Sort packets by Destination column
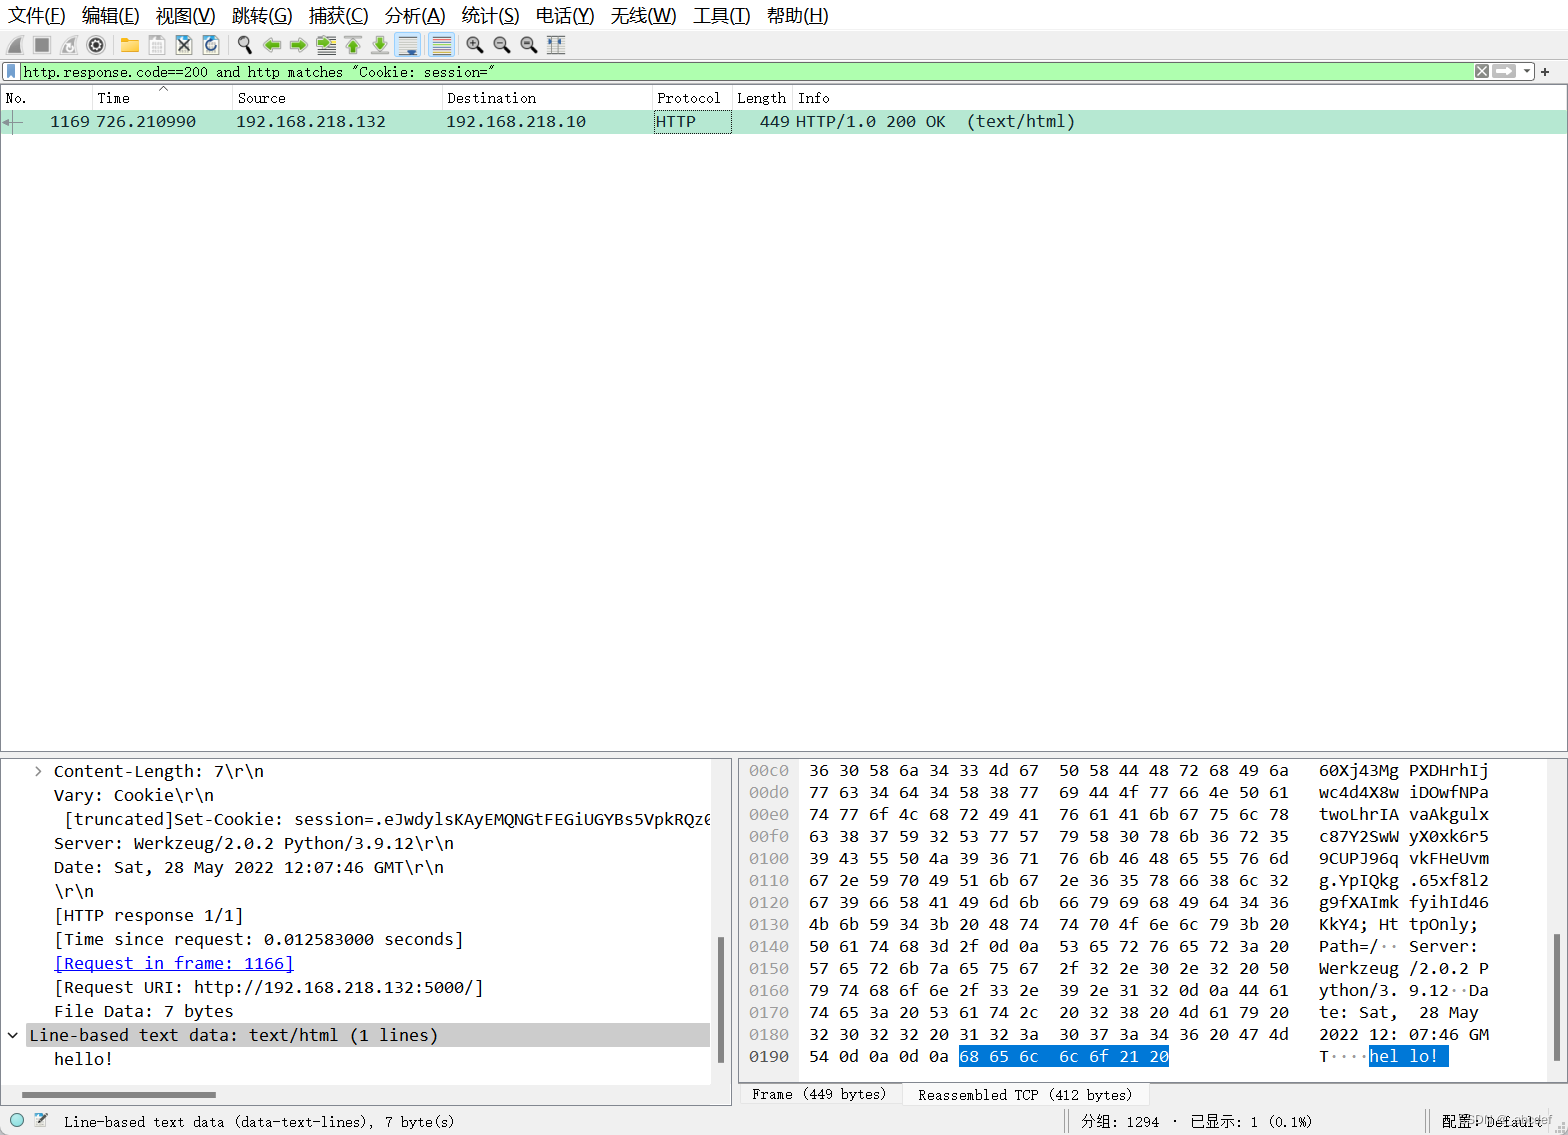The width and height of the screenshot is (1568, 1135). (547, 98)
